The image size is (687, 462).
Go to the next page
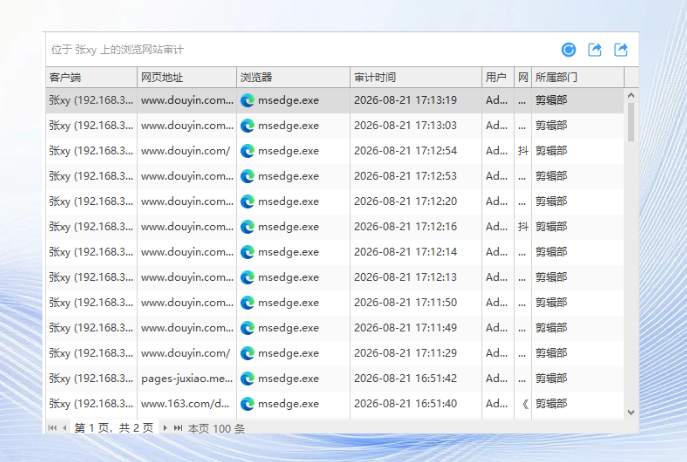pyautogui.click(x=165, y=428)
